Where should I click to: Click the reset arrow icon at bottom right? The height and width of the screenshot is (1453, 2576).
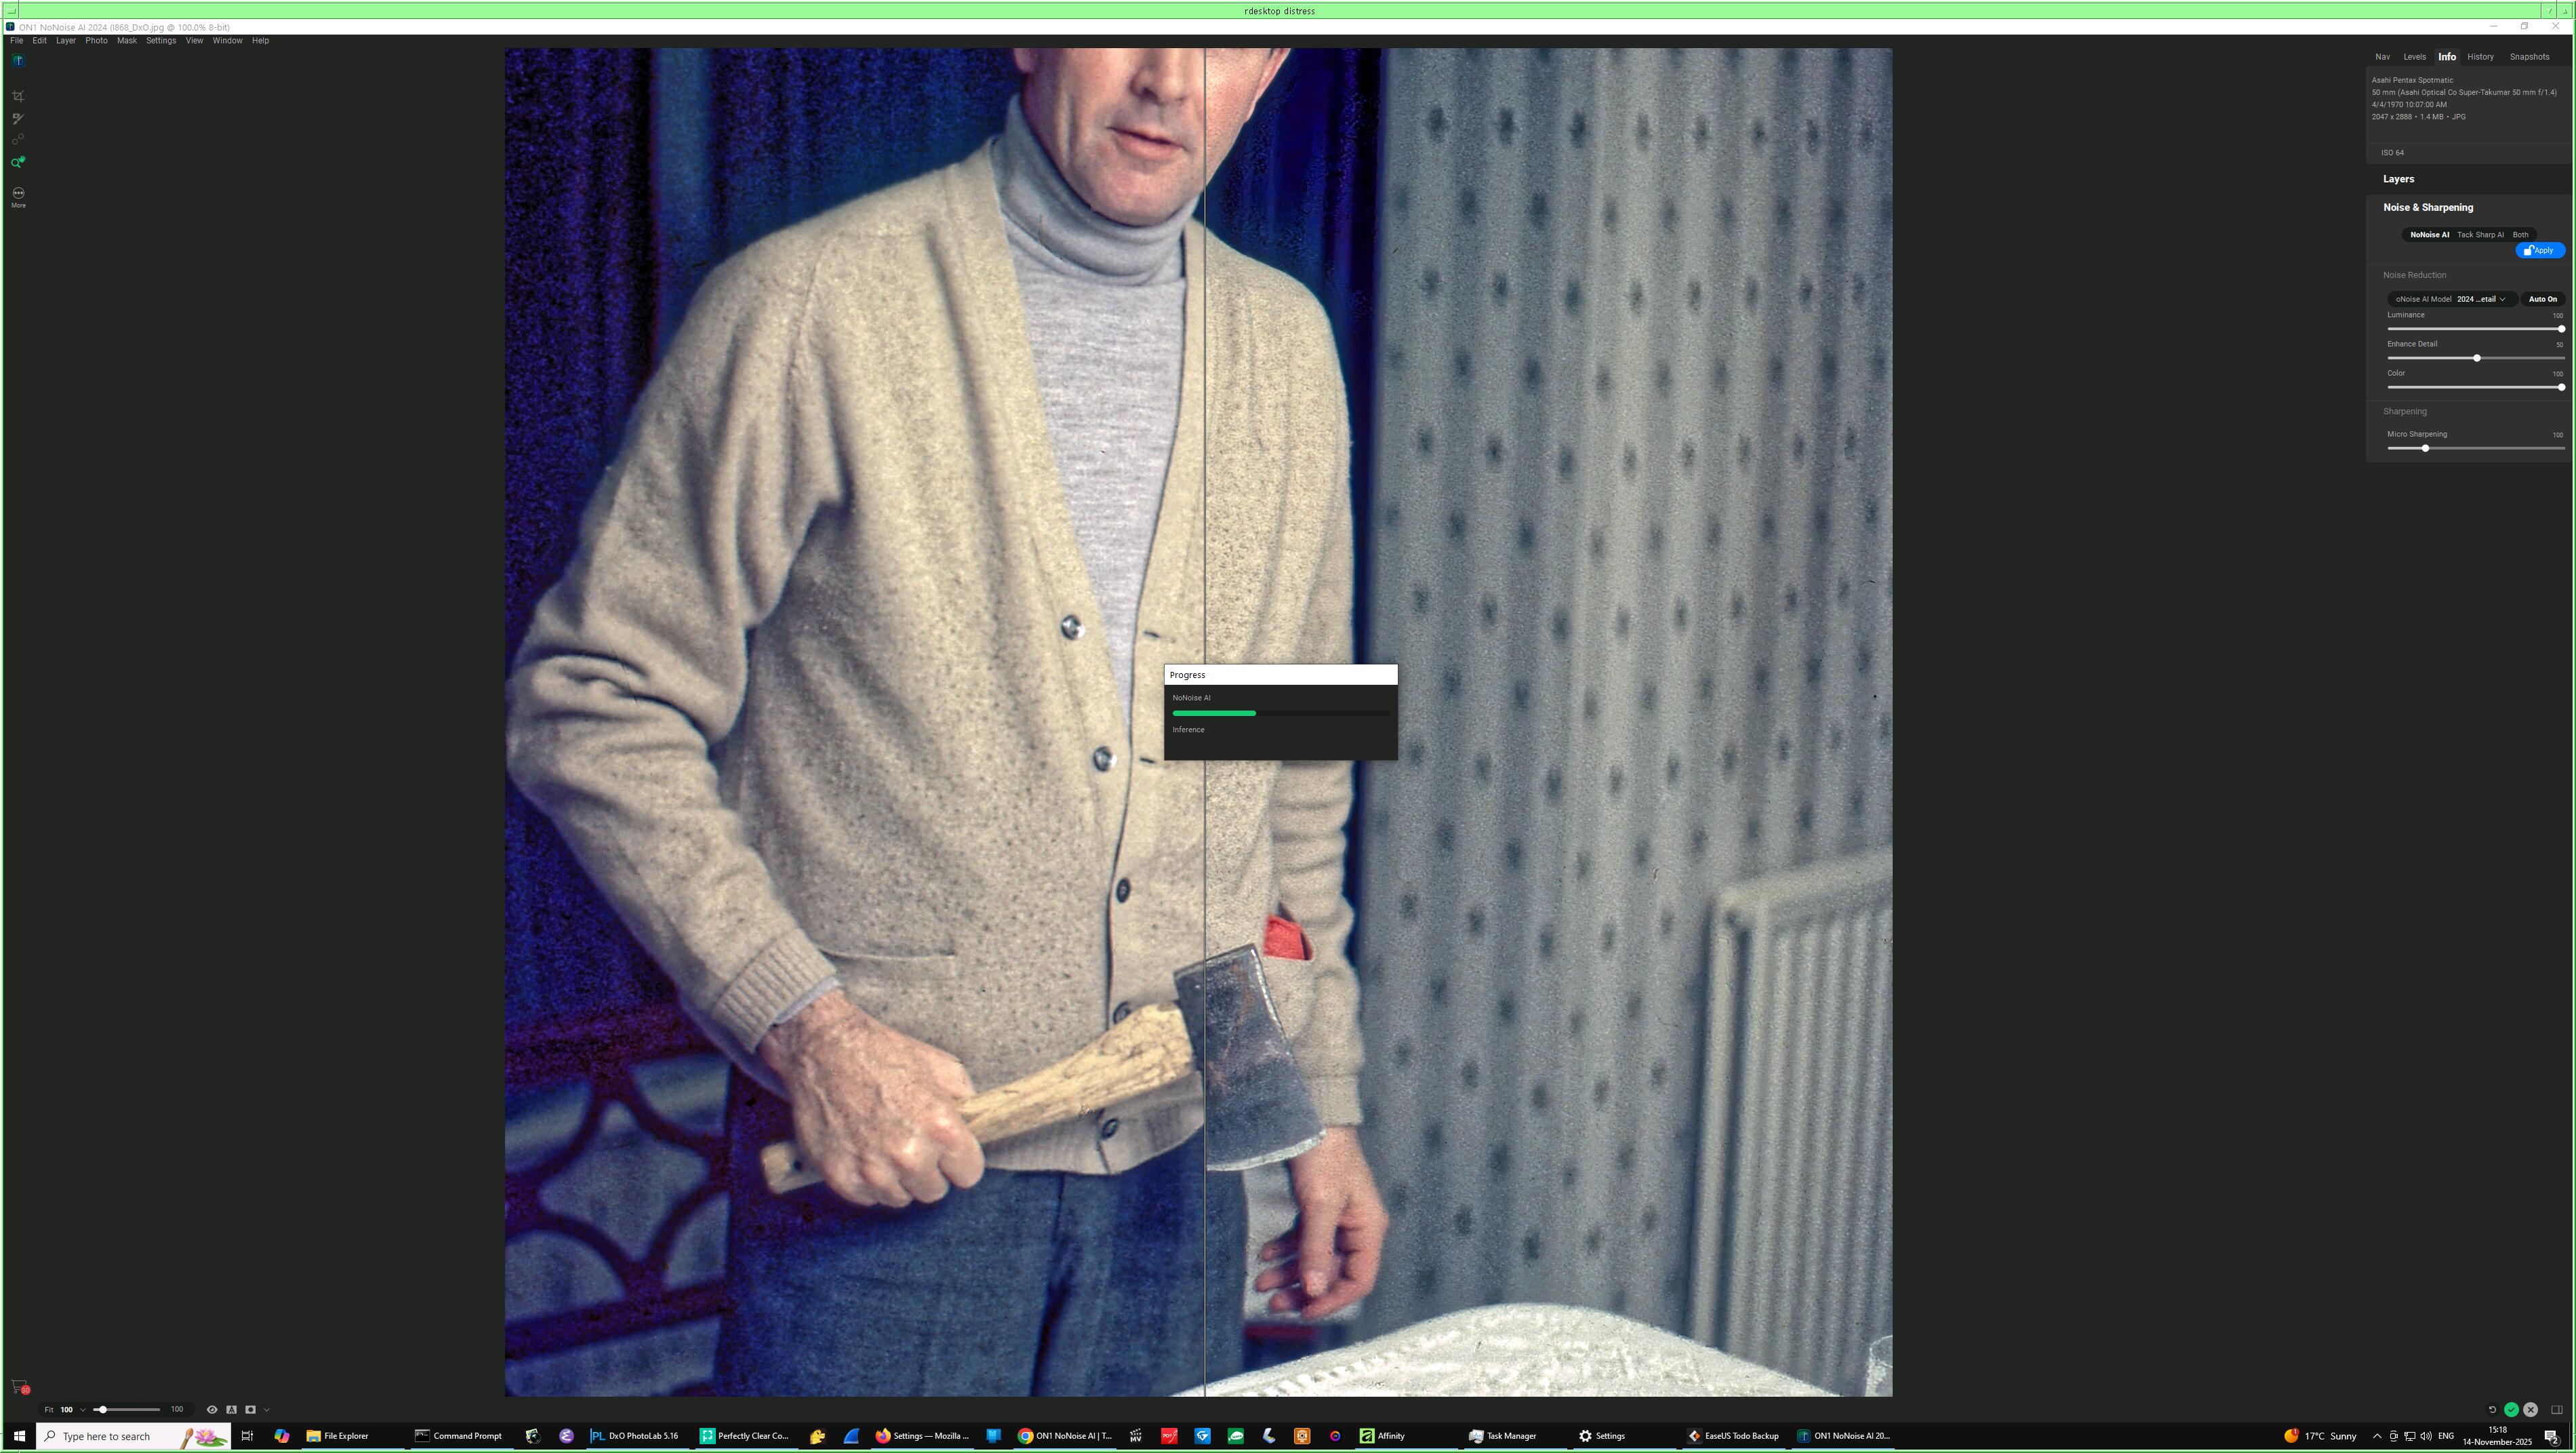2492,1410
